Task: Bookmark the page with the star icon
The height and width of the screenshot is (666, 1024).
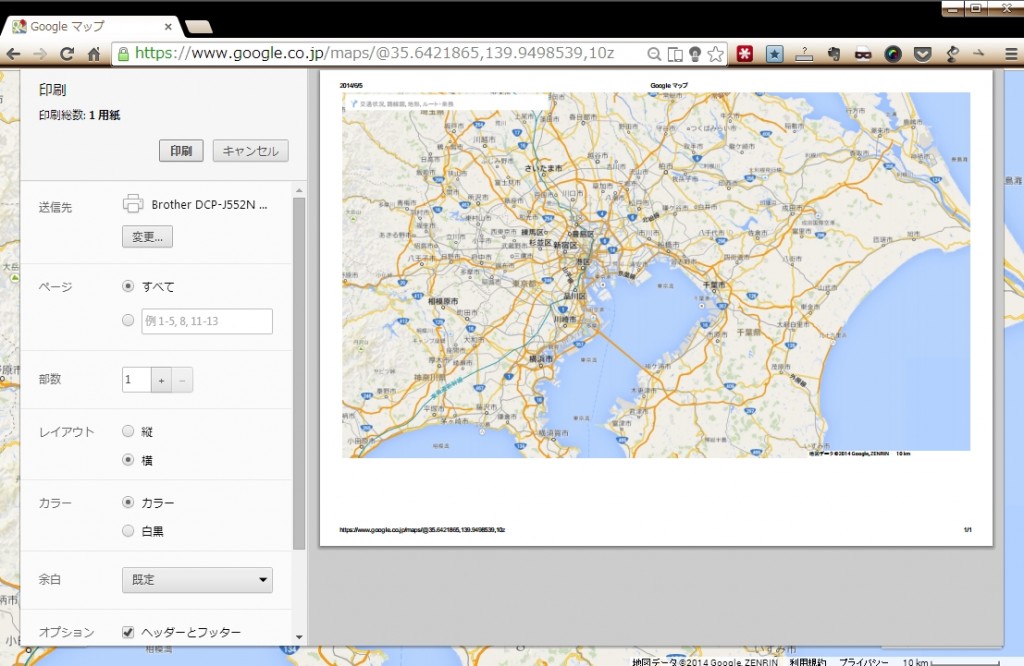Action: pyautogui.click(x=716, y=54)
